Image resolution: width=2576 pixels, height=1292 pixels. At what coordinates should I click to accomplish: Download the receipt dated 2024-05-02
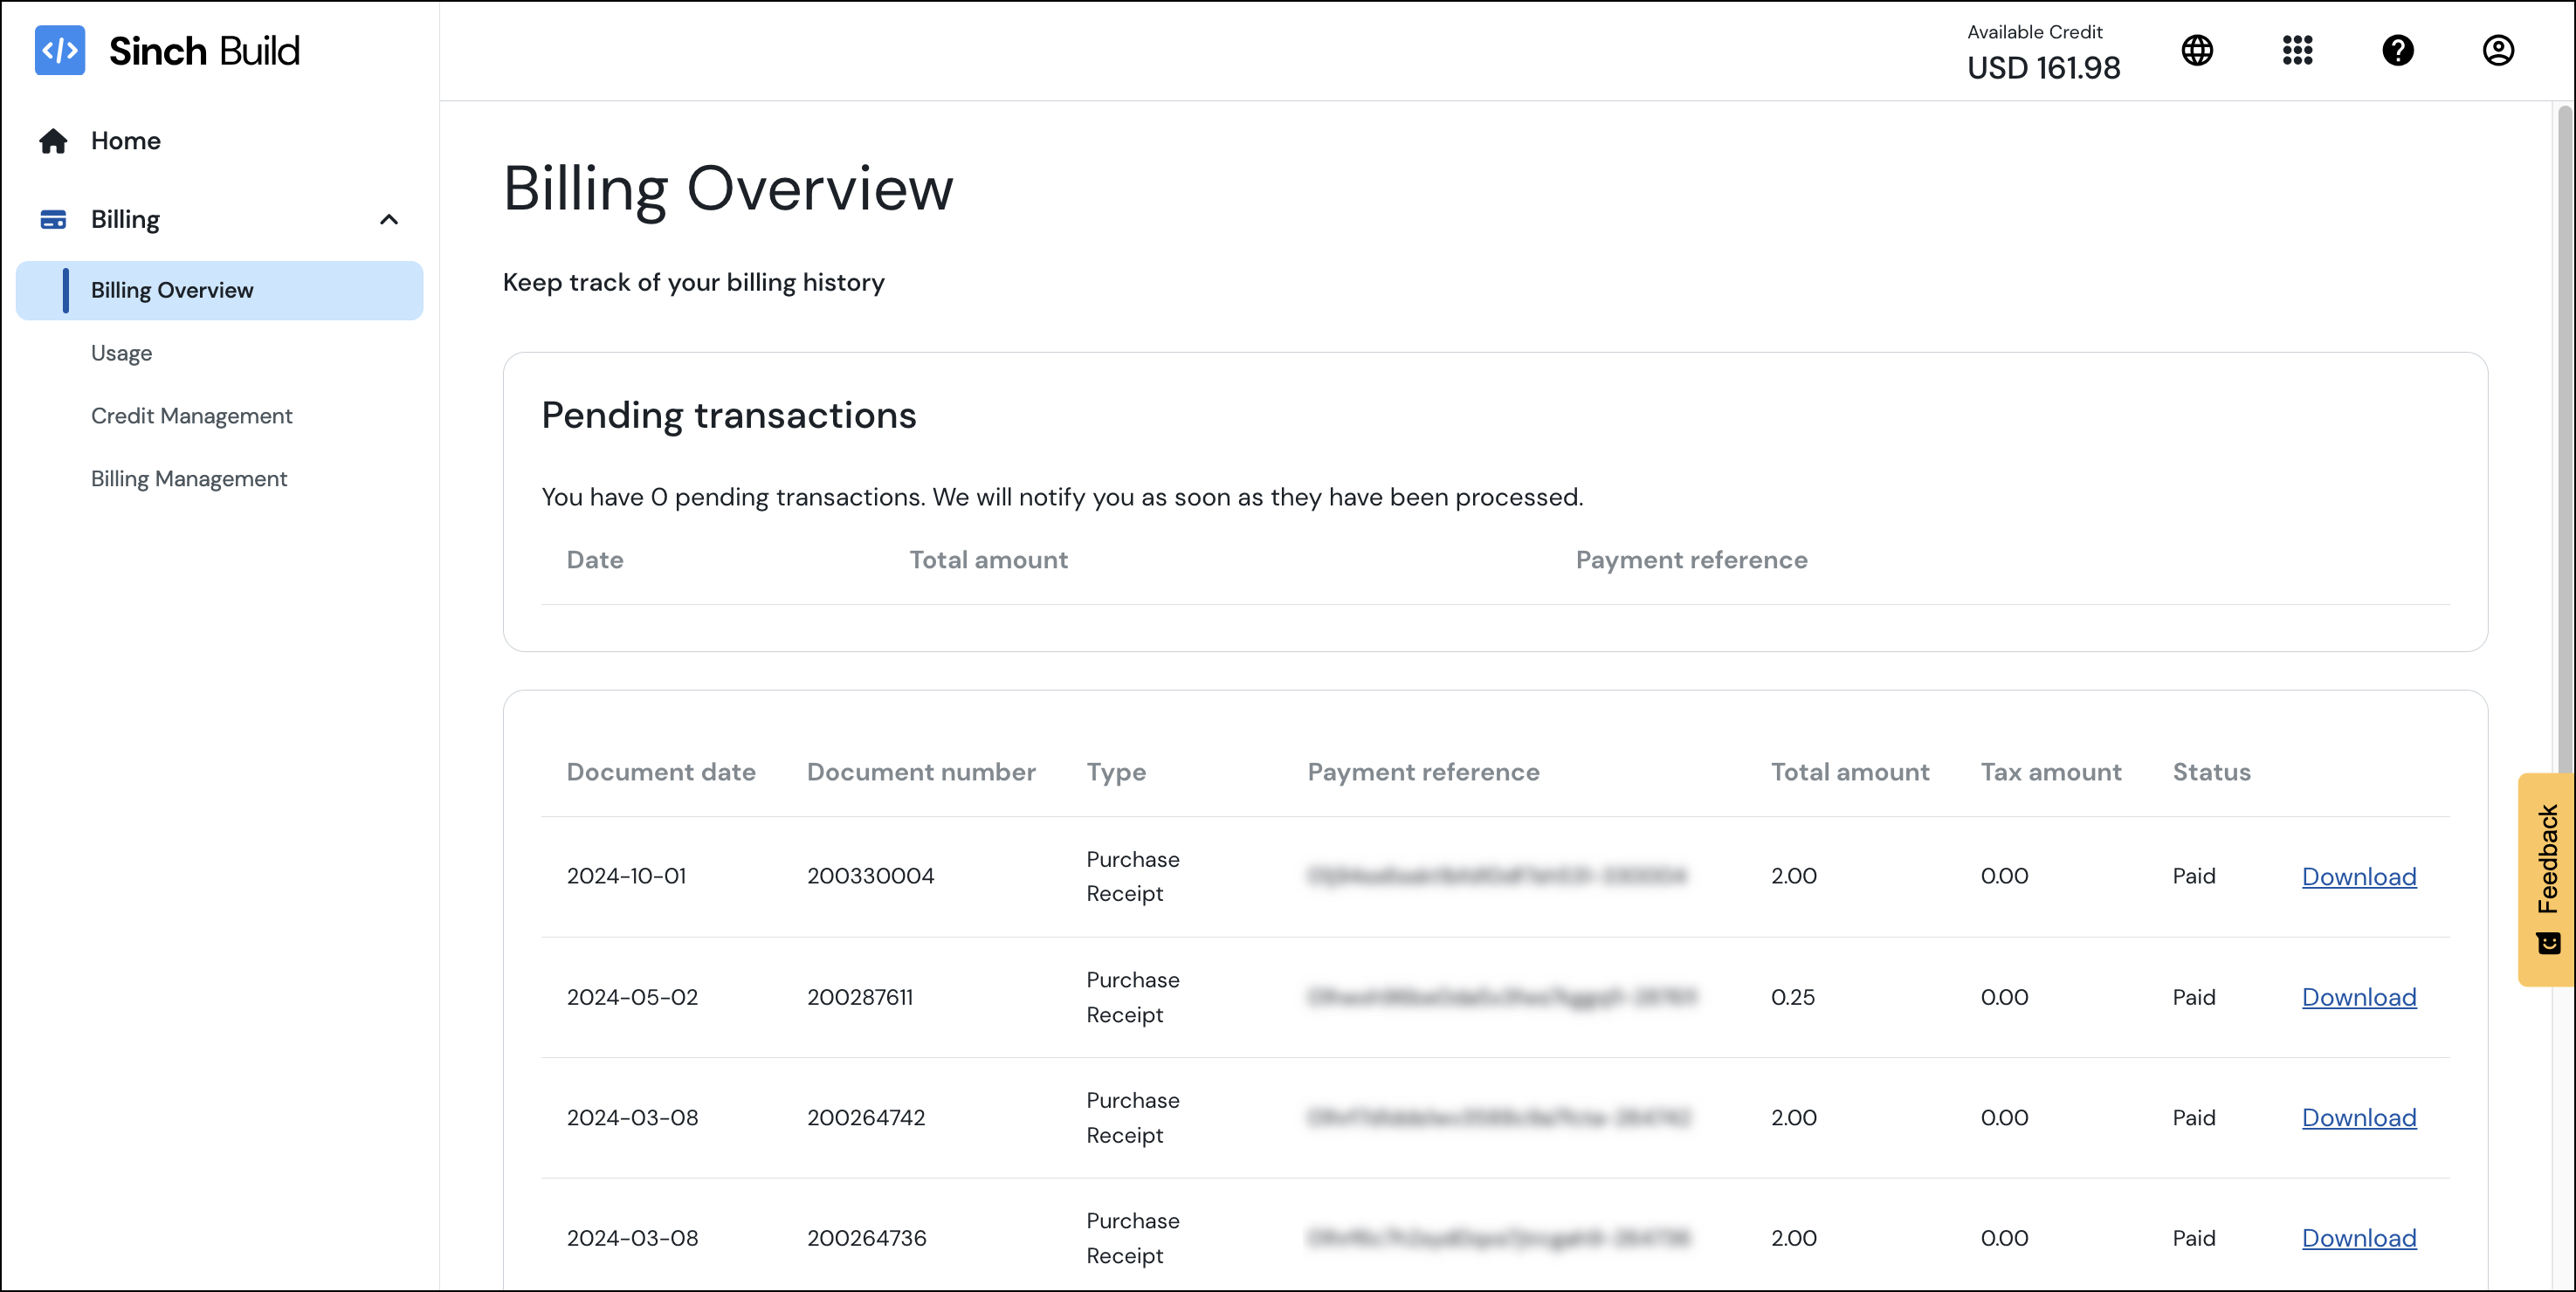coord(2359,997)
